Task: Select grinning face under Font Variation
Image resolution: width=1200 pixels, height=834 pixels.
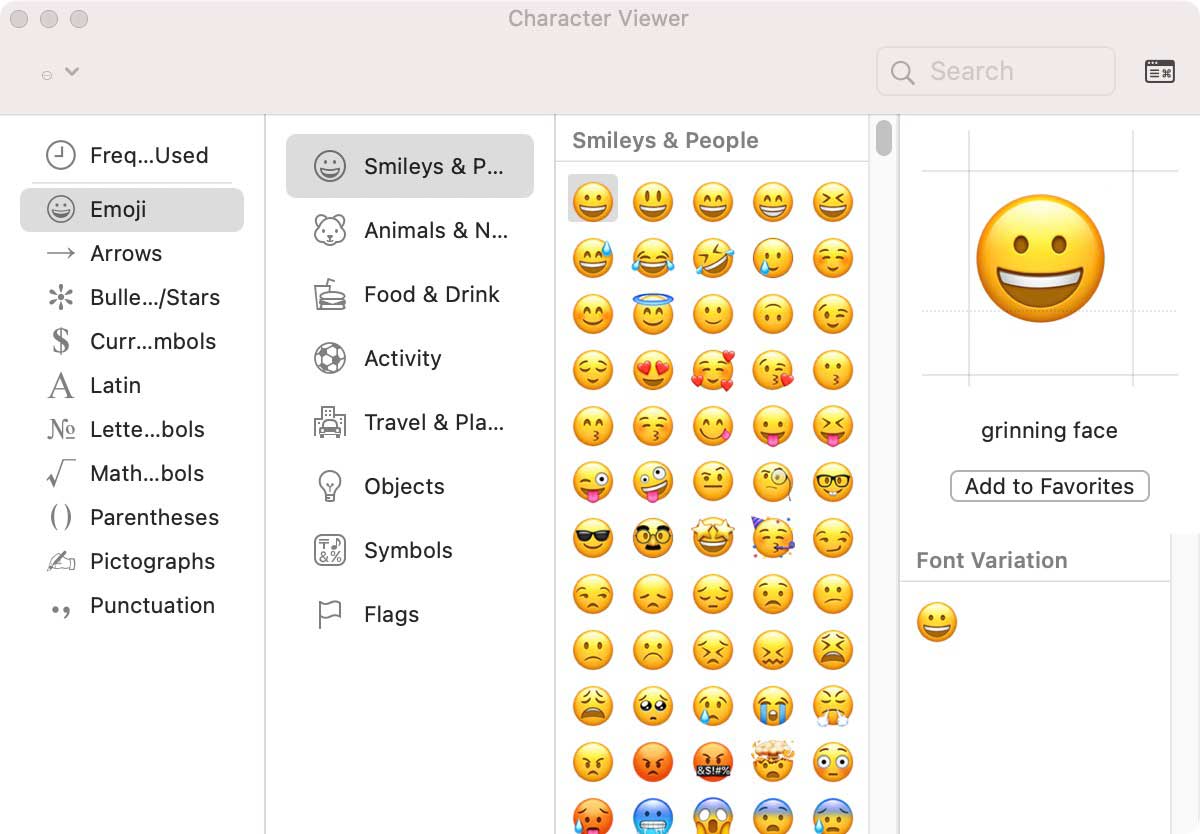Action: 937,622
